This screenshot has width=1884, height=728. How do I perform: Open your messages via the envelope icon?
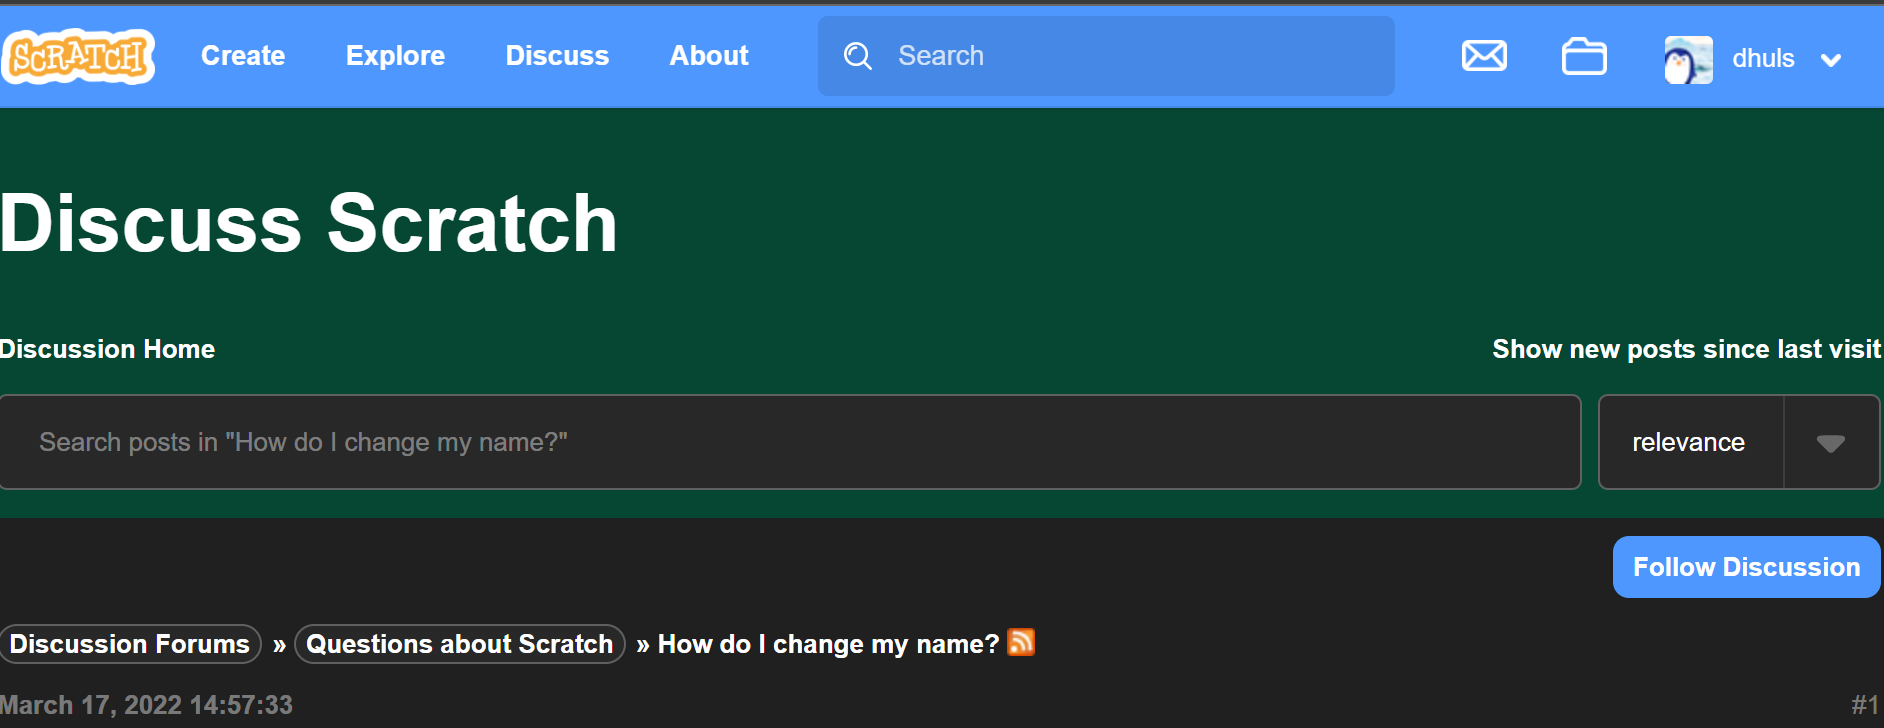pos(1484,57)
